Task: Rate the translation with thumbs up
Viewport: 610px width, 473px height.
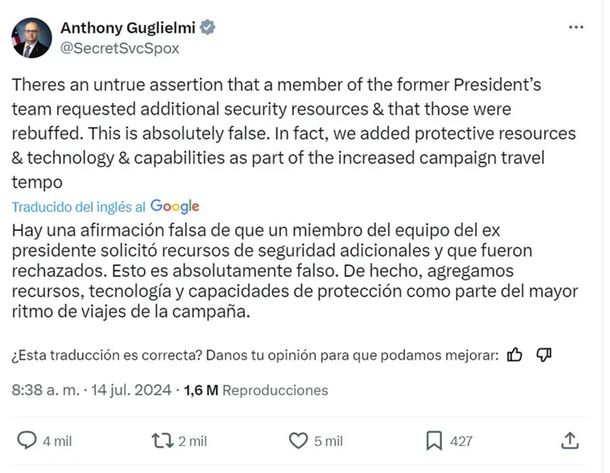Action: [515, 354]
